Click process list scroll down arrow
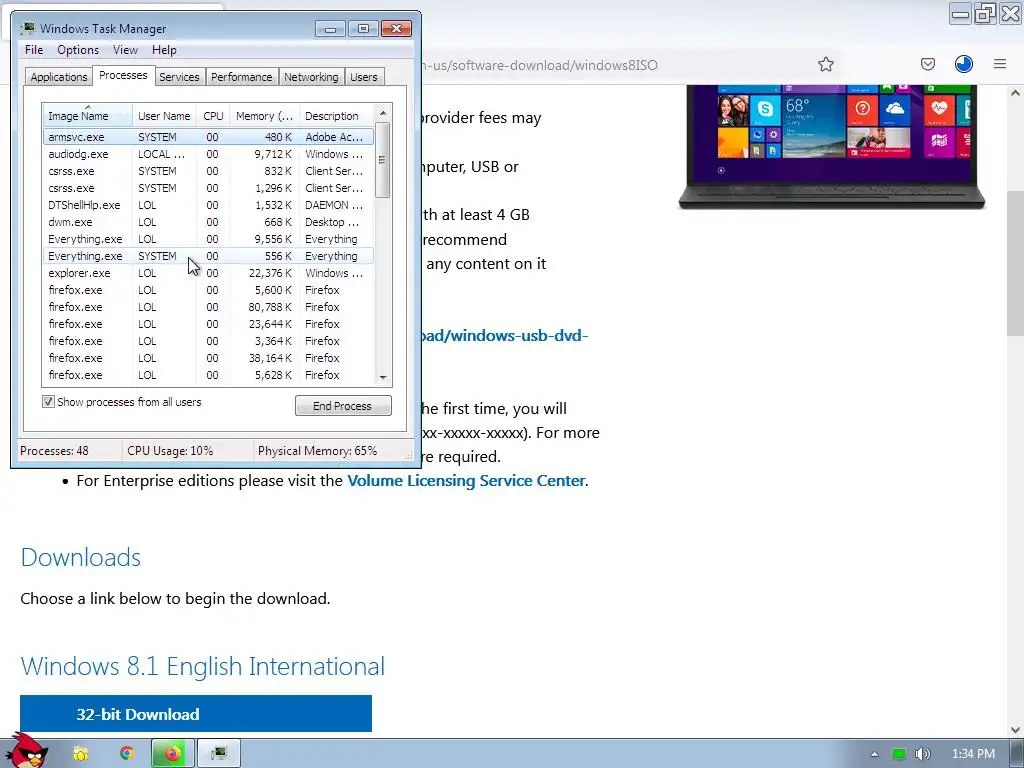Viewport: 1024px width, 768px height. point(383,377)
